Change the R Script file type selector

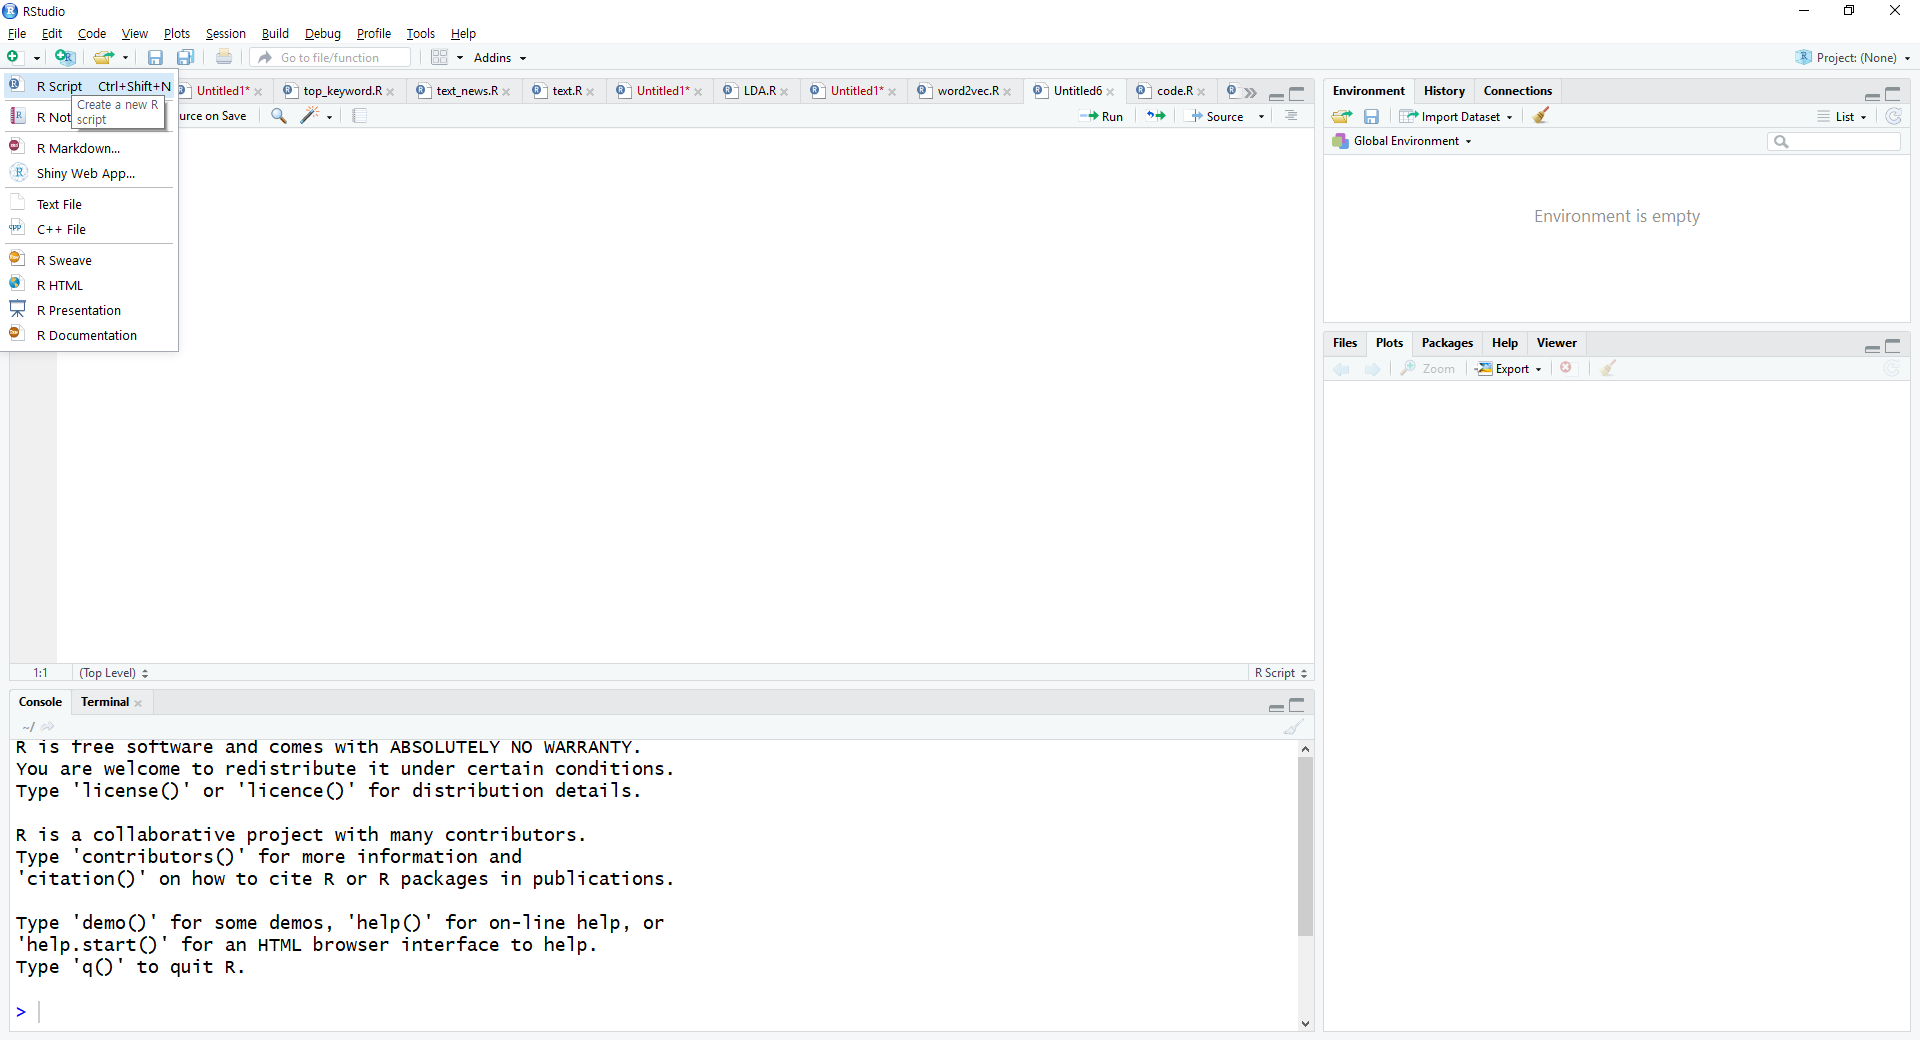1281,673
